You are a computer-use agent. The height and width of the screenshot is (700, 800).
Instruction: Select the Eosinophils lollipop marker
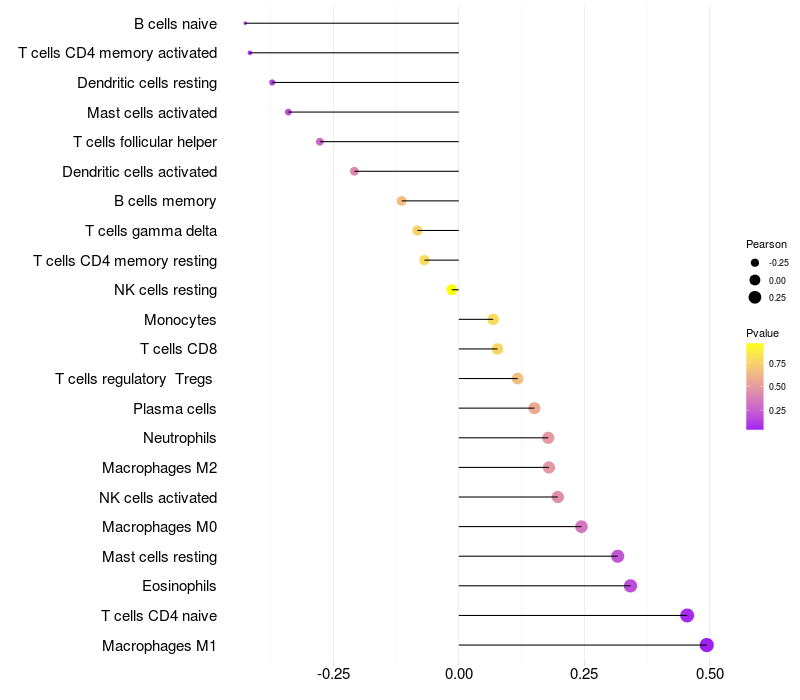[x=630, y=586]
